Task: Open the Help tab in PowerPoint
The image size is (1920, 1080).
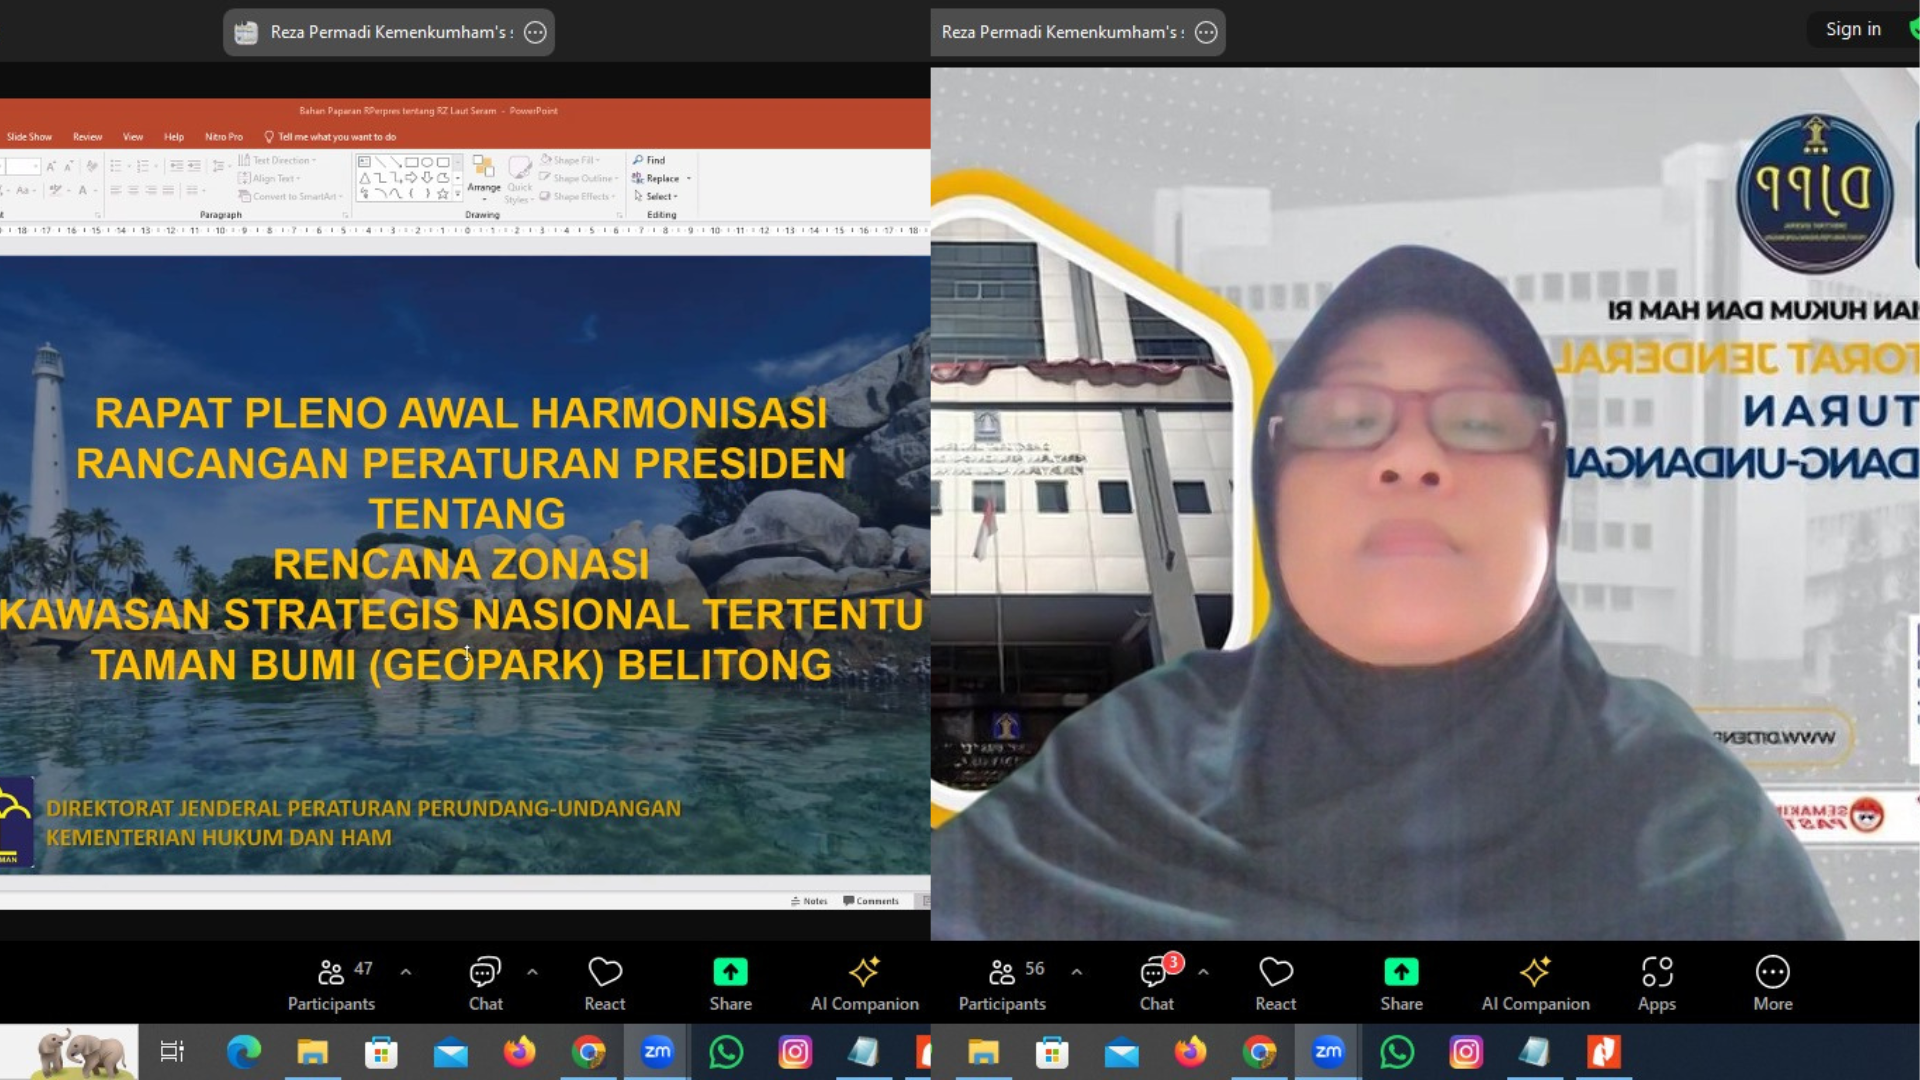Action: click(x=174, y=137)
